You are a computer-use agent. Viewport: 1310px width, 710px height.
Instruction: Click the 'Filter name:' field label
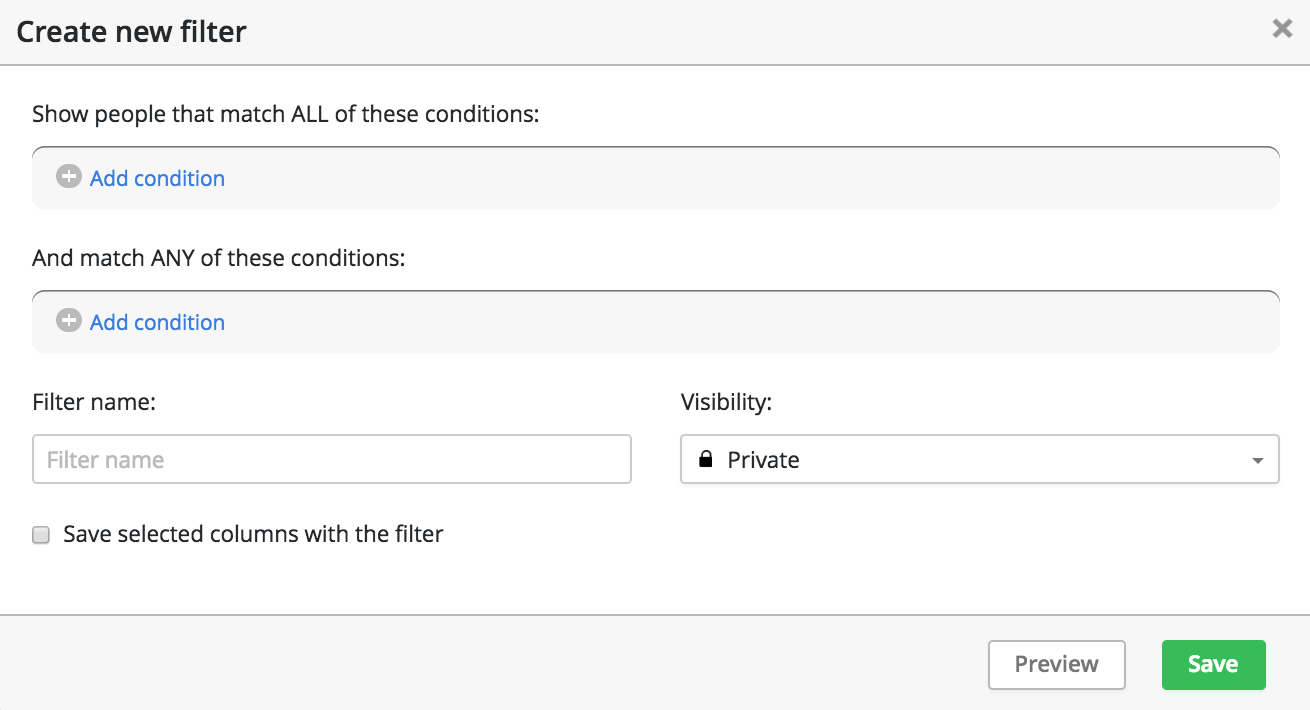coord(94,402)
